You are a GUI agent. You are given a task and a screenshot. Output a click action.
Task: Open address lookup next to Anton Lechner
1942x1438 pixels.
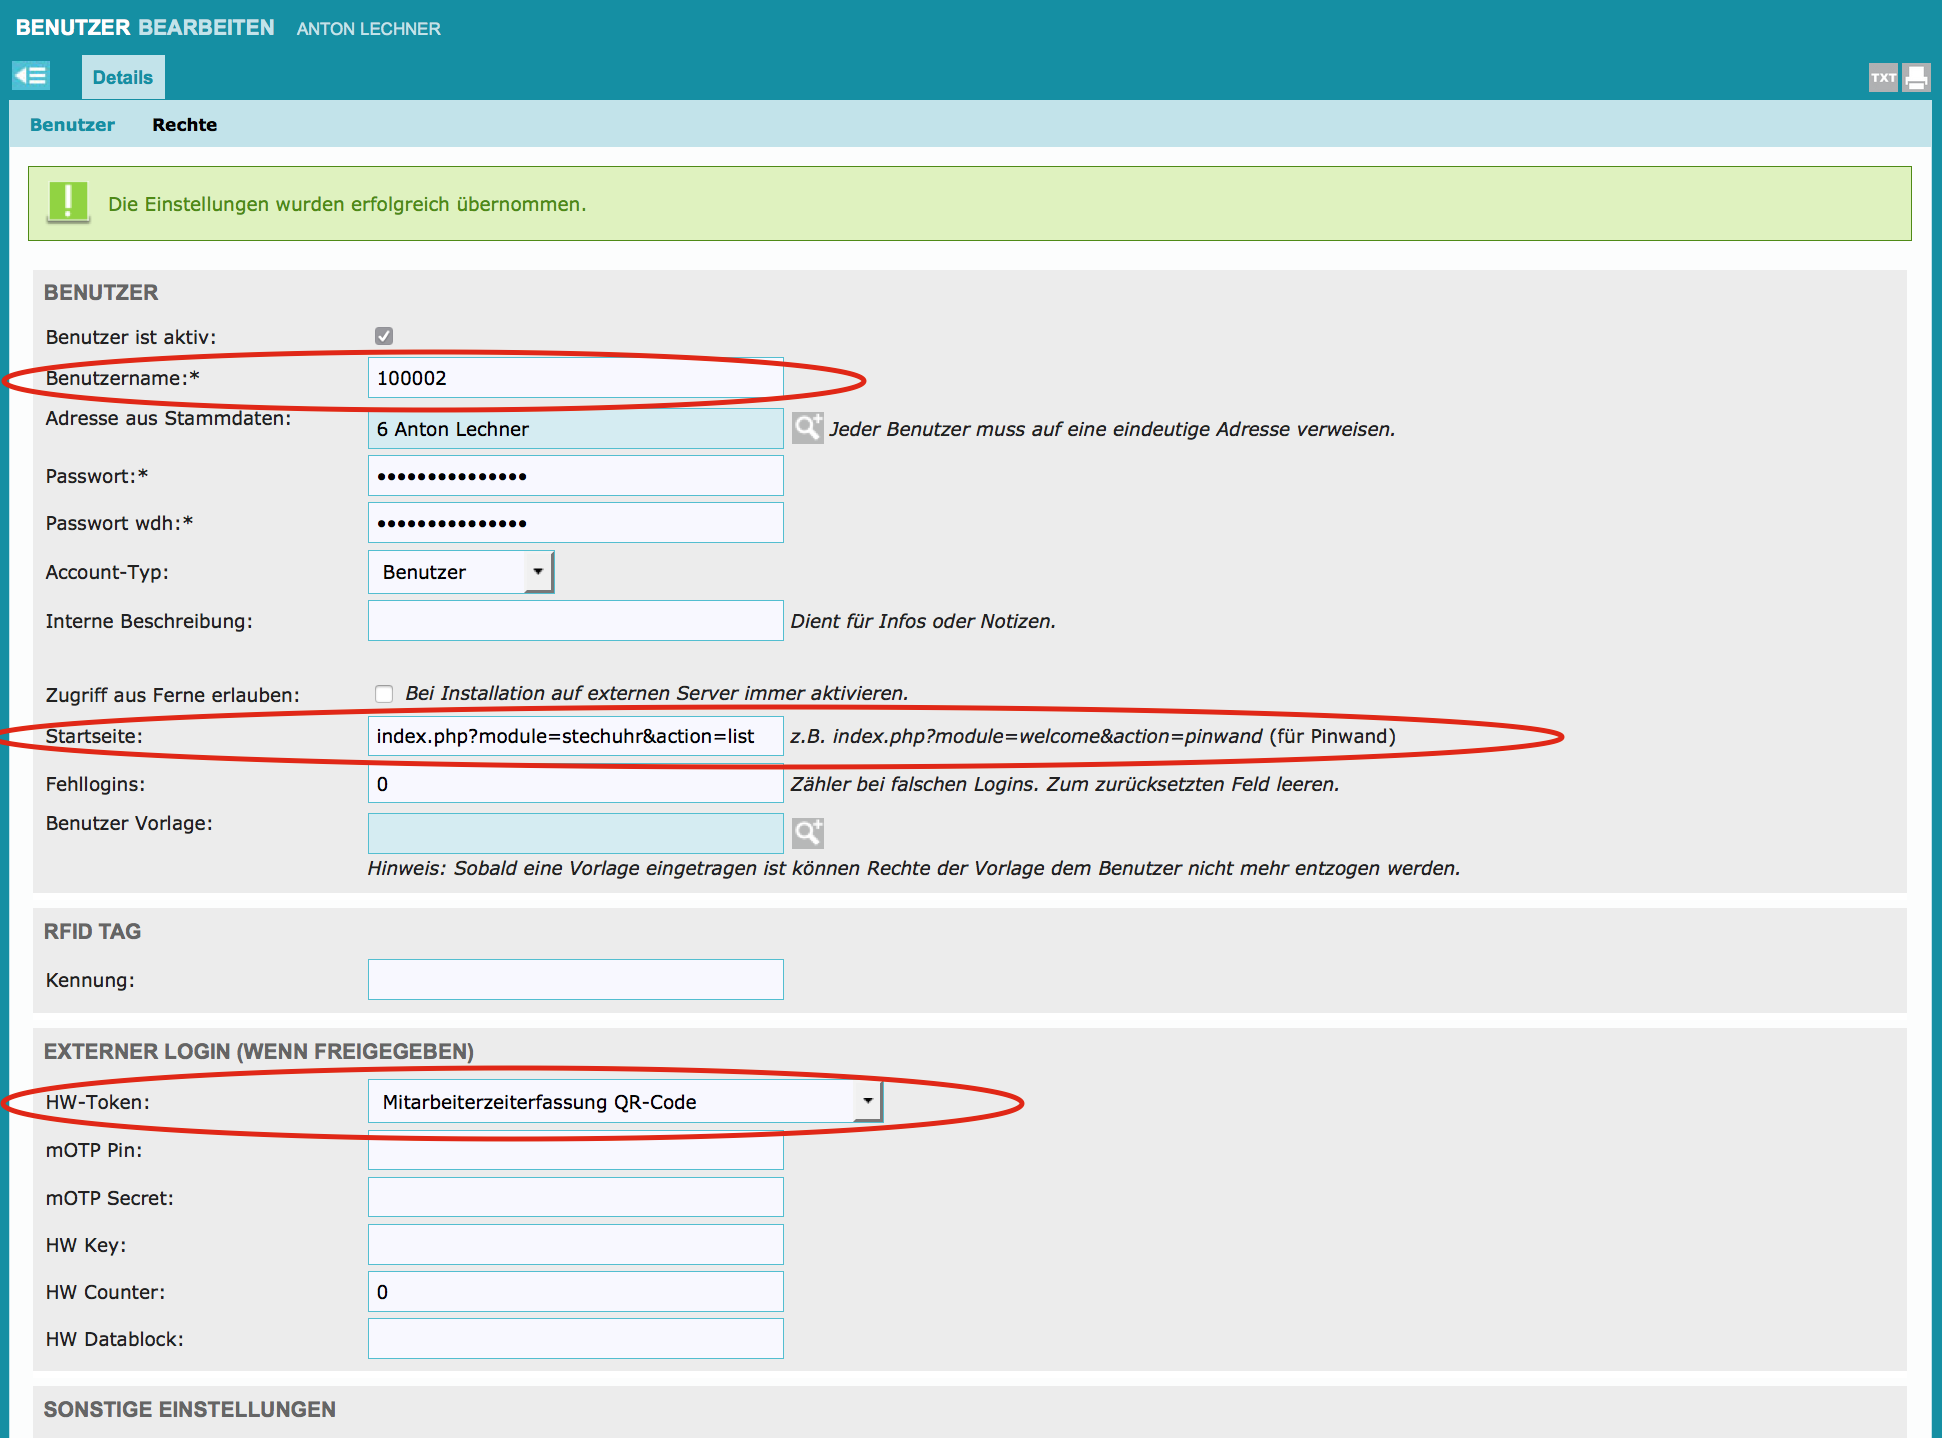807,428
